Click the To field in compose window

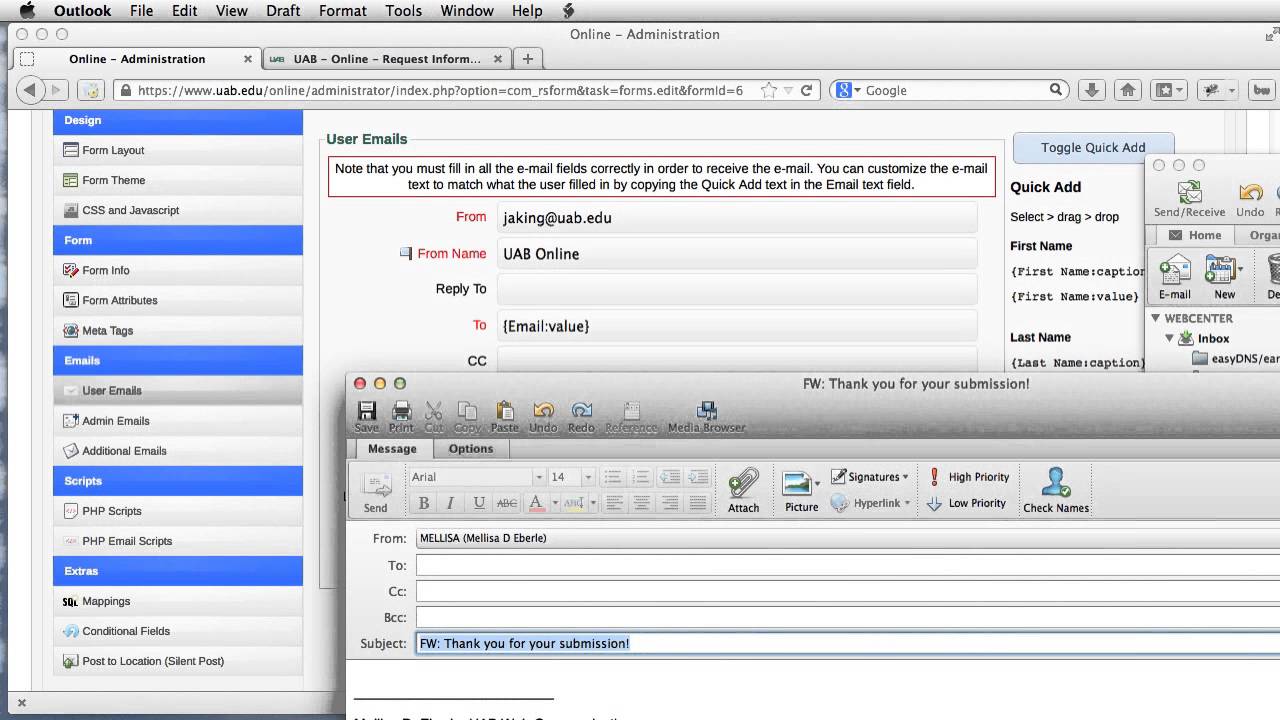coord(848,566)
